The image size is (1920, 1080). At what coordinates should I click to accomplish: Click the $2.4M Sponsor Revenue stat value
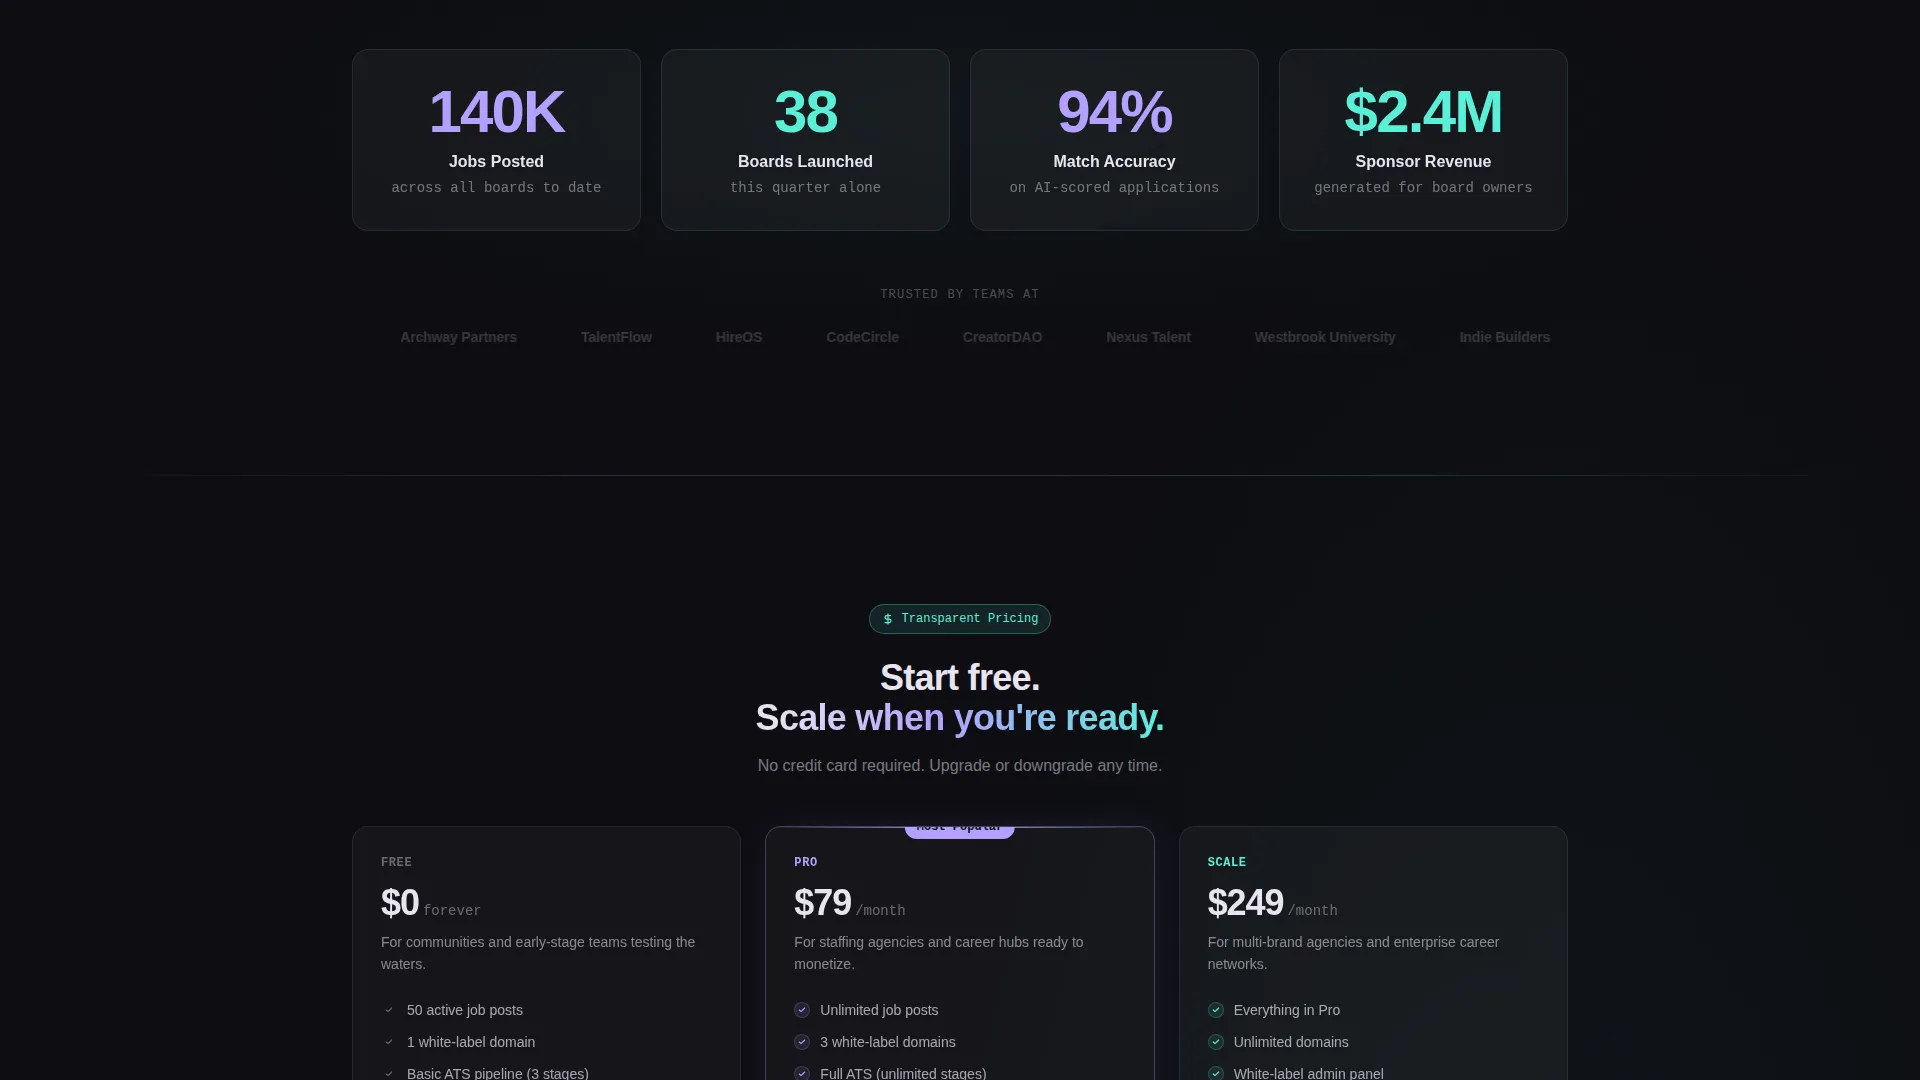pyautogui.click(x=1423, y=112)
